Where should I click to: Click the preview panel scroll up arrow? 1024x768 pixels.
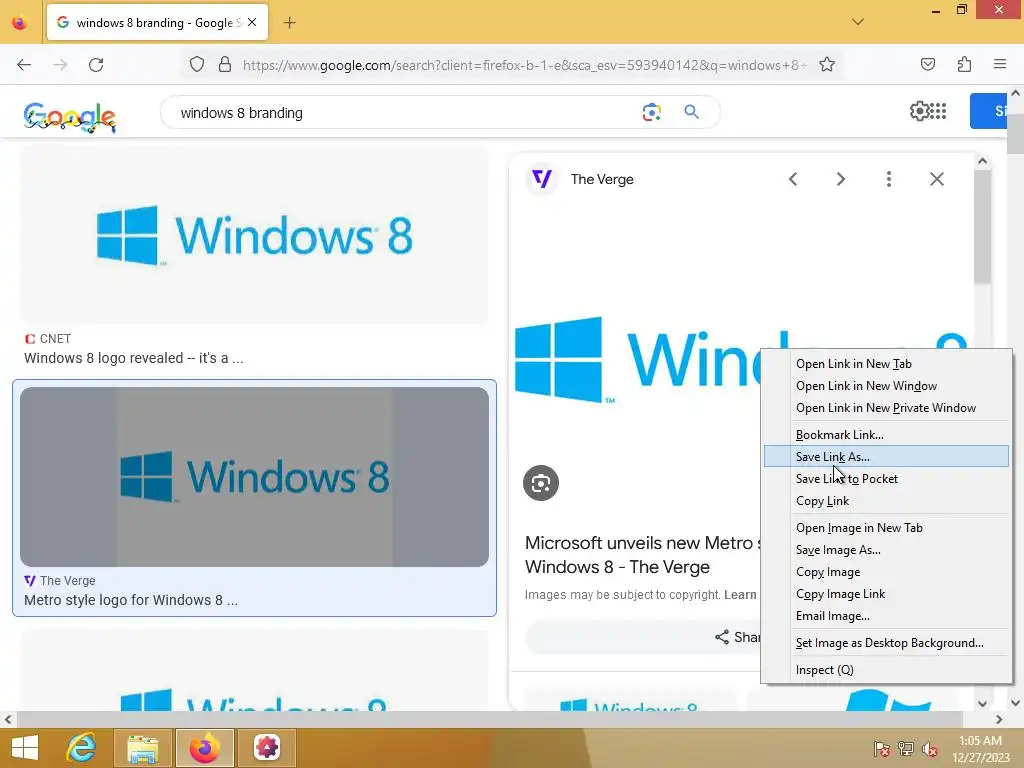[x=982, y=161]
